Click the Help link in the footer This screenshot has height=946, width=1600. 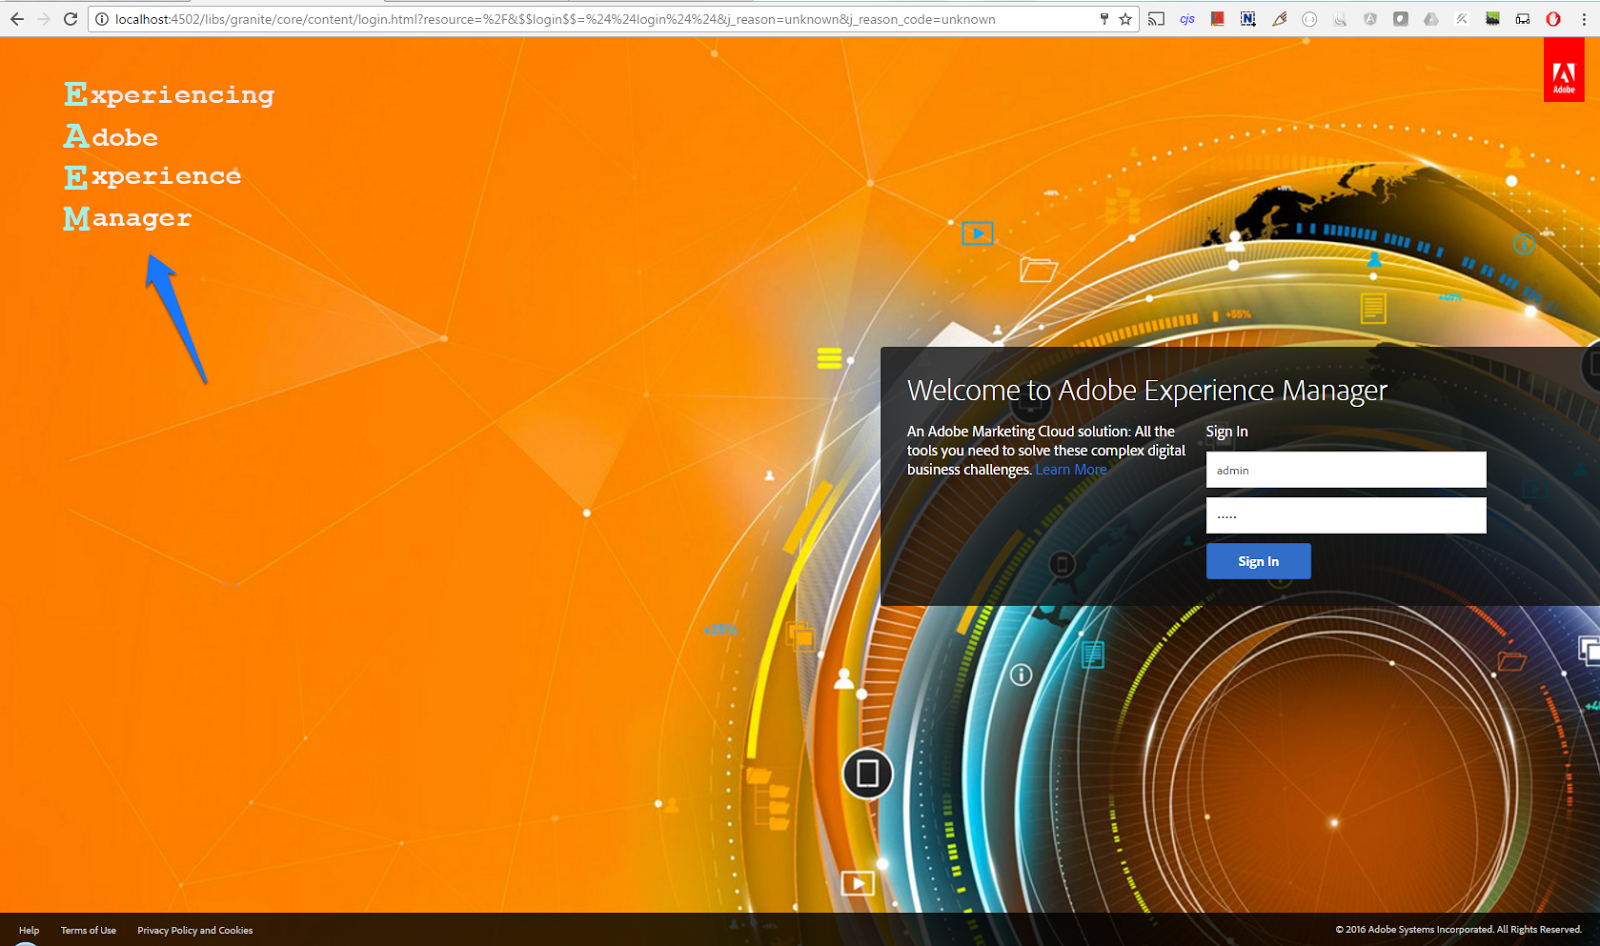click(x=29, y=930)
